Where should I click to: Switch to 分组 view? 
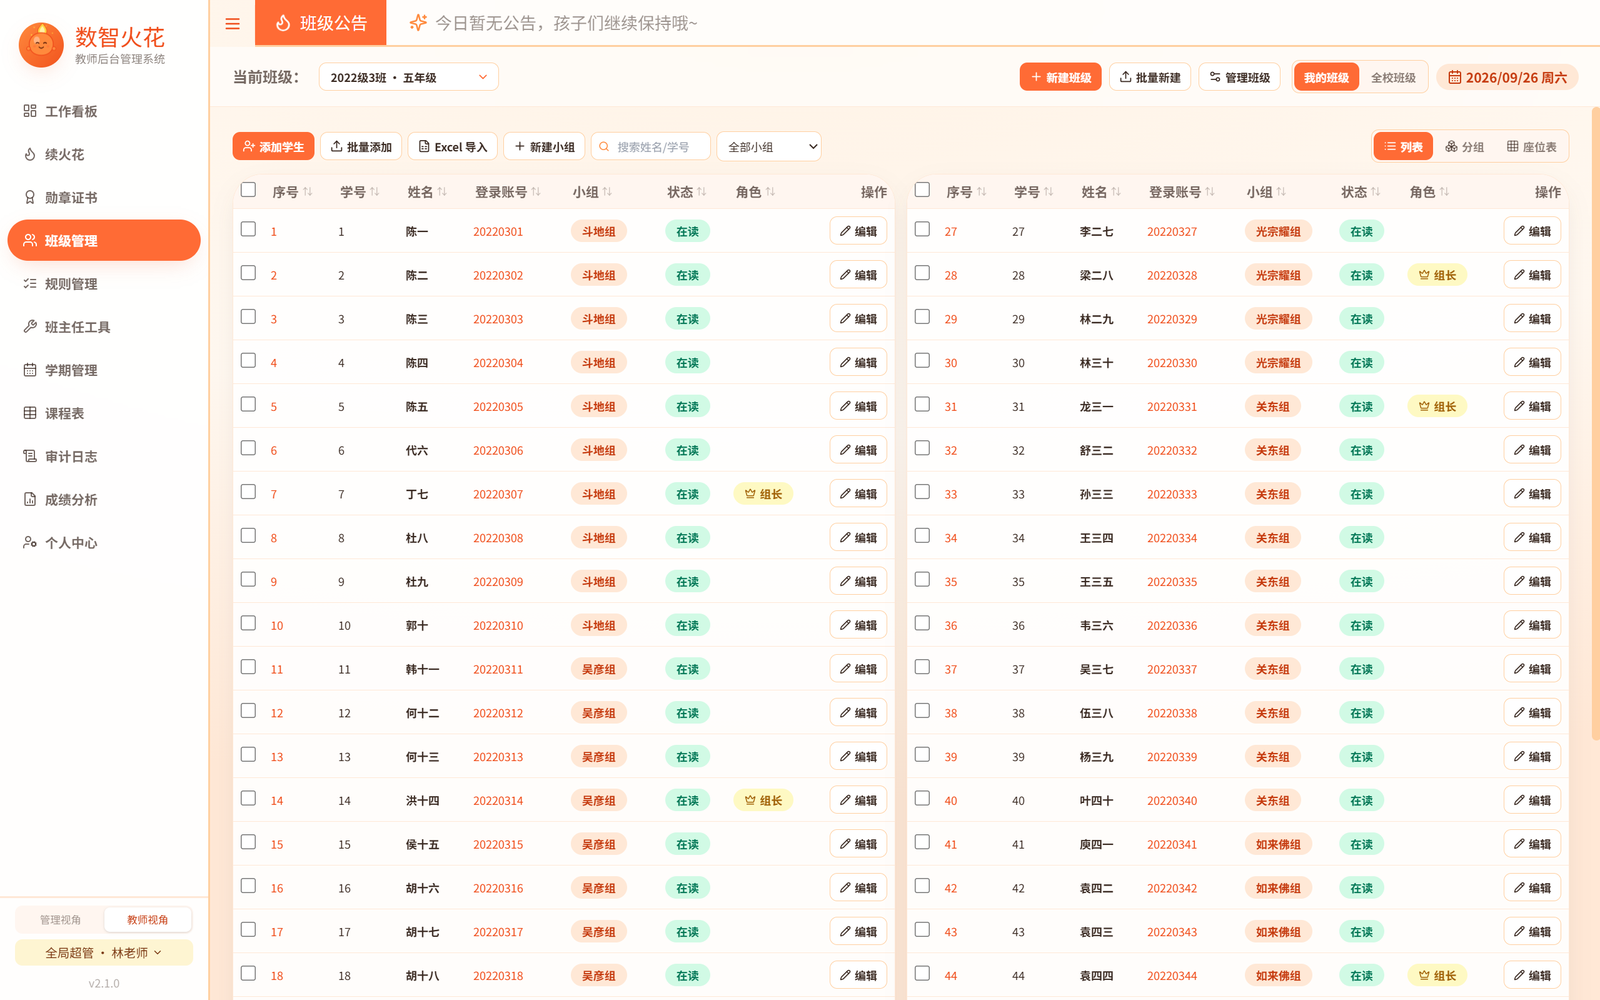(1465, 147)
